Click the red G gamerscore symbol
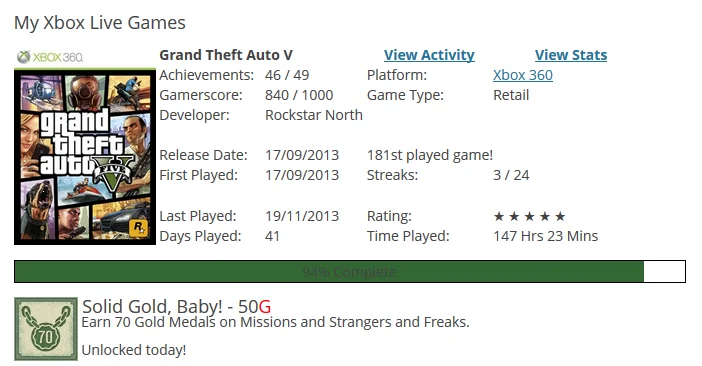The height and width of the screenshot is (366, 702). point(265,307)
